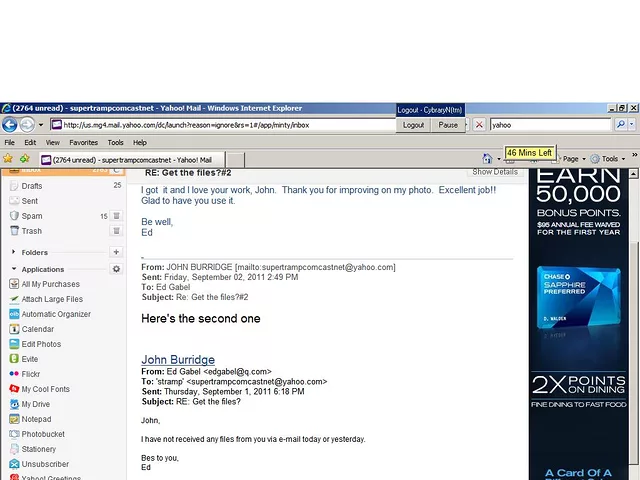Add a new folder with the plus icon
This screenshot has width=640, height=480.
116,252
